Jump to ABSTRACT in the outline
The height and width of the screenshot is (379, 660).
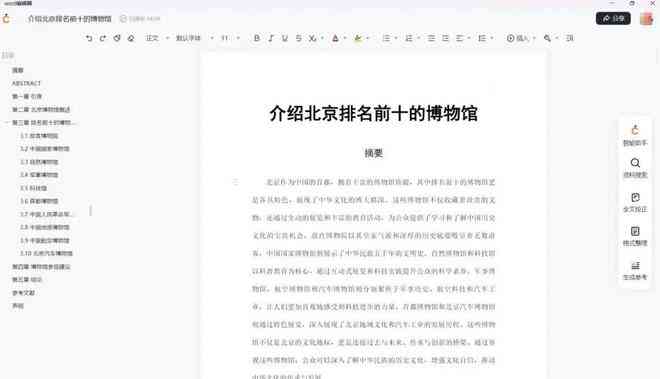pyautogui.click(x=27, y=83)
